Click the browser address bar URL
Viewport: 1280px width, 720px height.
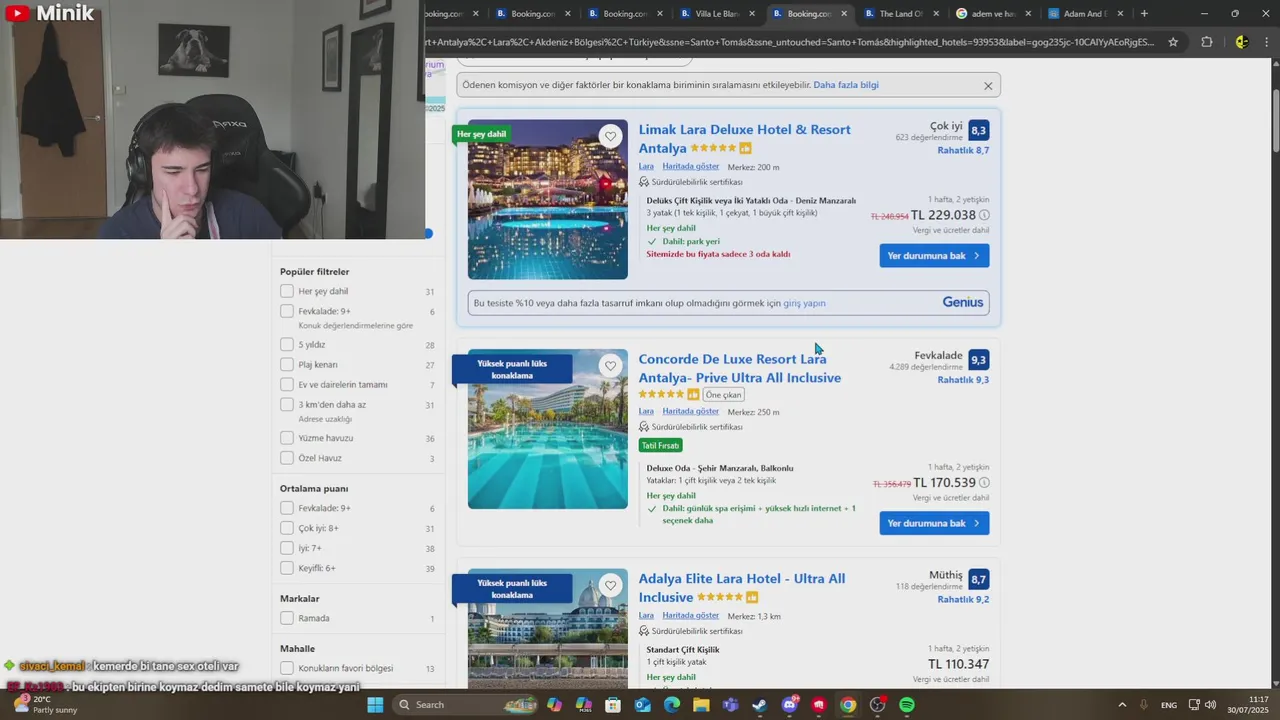pos(790,42)
